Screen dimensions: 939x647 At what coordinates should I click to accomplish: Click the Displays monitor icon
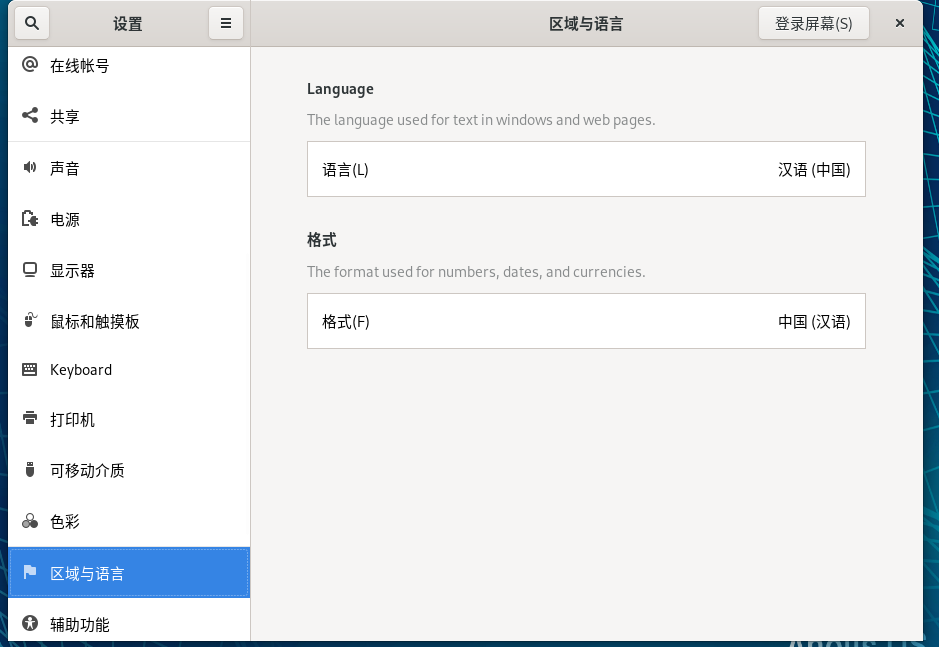click(30, 270)
